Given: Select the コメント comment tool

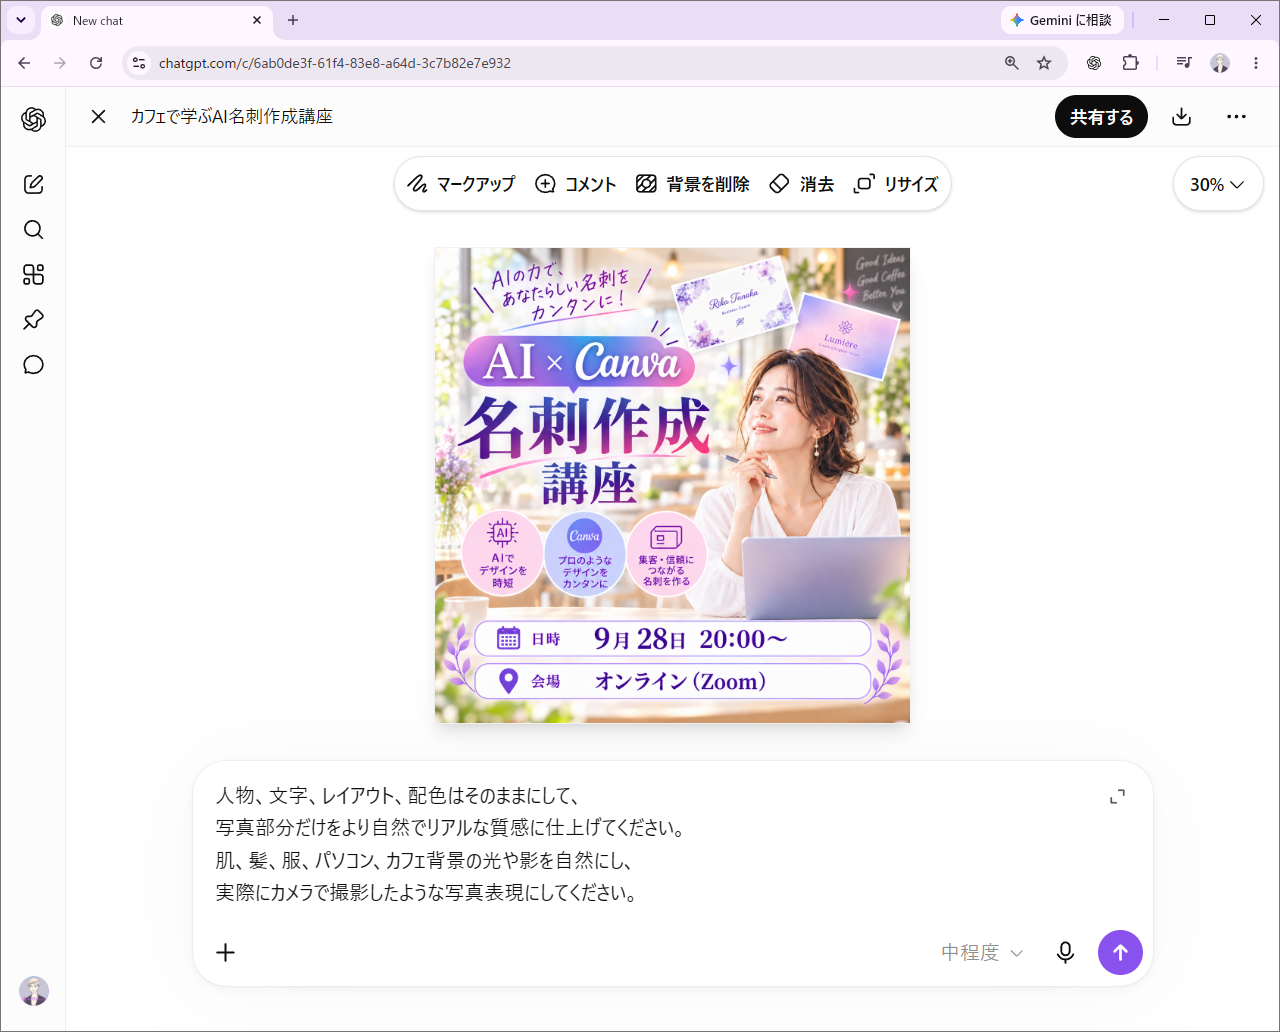Looking at the screenshot, I should pyautogui.click(x=576, y=184).
